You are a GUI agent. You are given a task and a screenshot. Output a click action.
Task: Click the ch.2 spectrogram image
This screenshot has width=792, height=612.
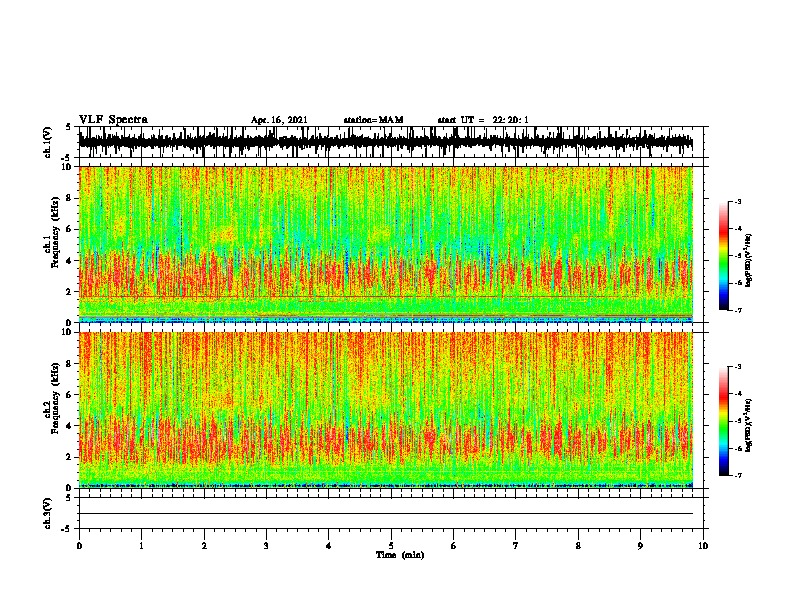click(x=386, y=410)
